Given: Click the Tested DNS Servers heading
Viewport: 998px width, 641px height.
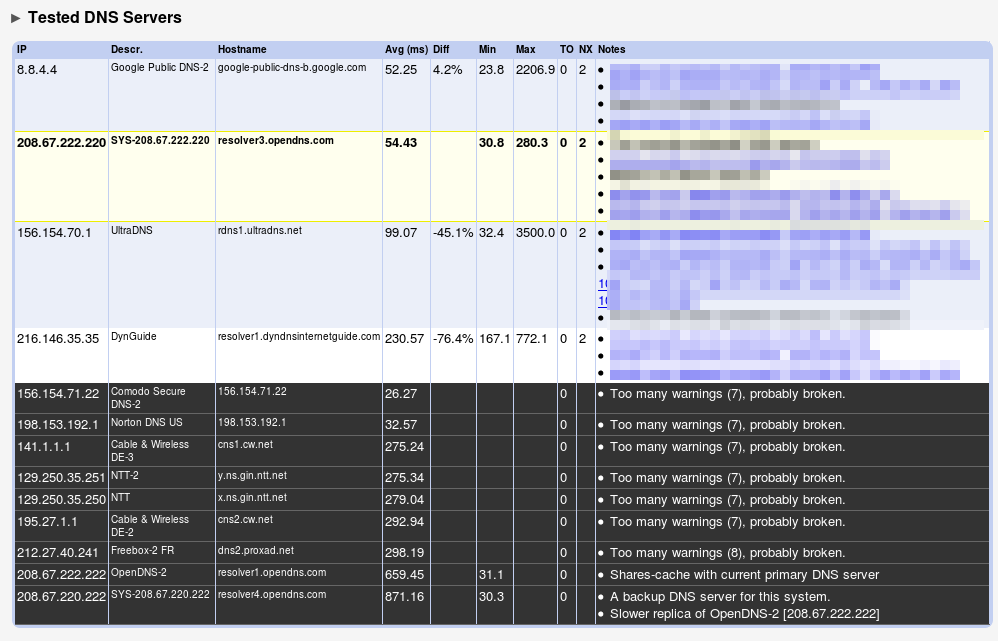Looking at the screenshot, I should (104, 18).
